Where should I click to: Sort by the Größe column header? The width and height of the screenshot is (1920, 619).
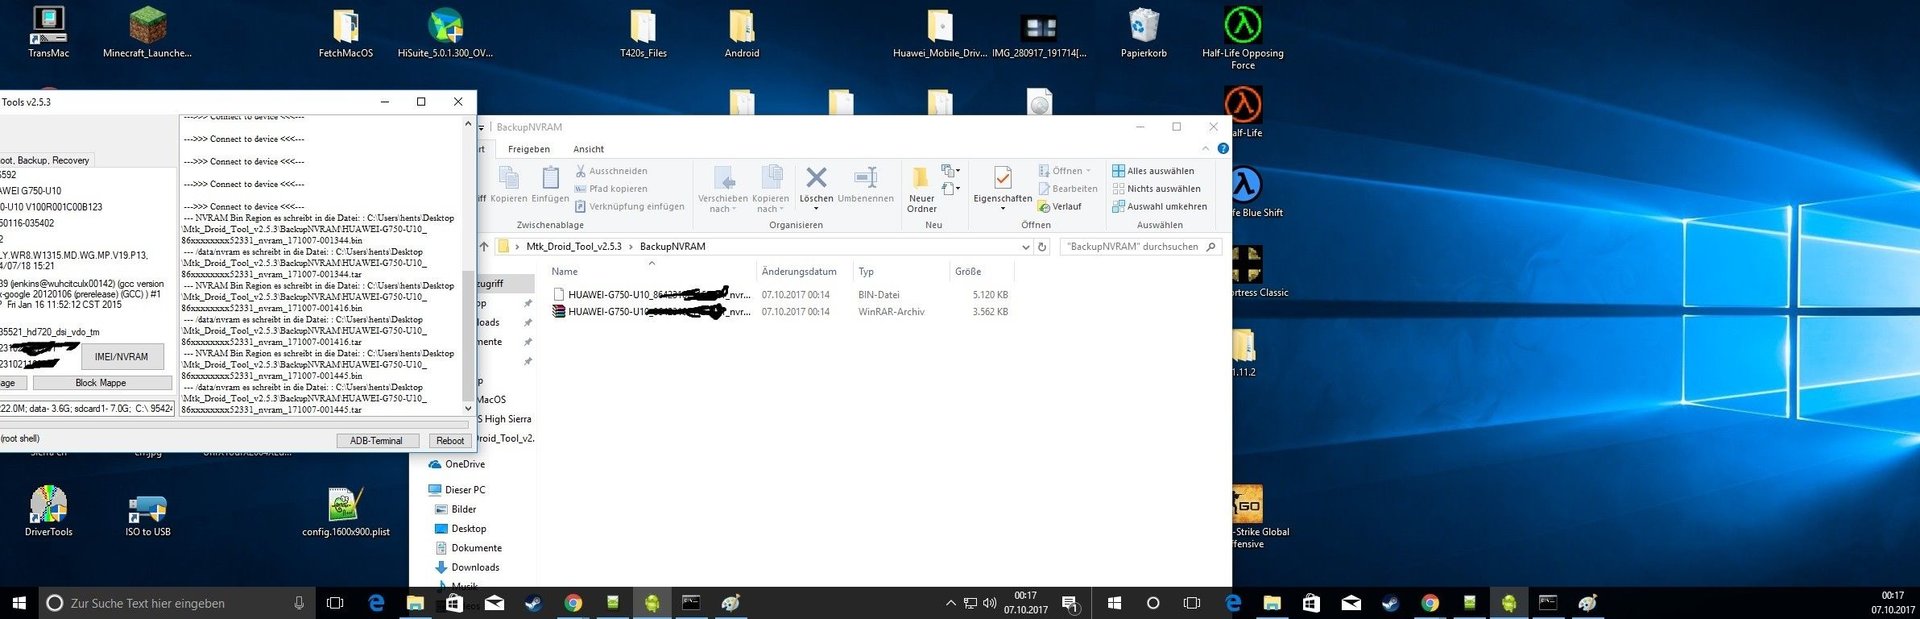pyautogui.click(x=981, y=272)
